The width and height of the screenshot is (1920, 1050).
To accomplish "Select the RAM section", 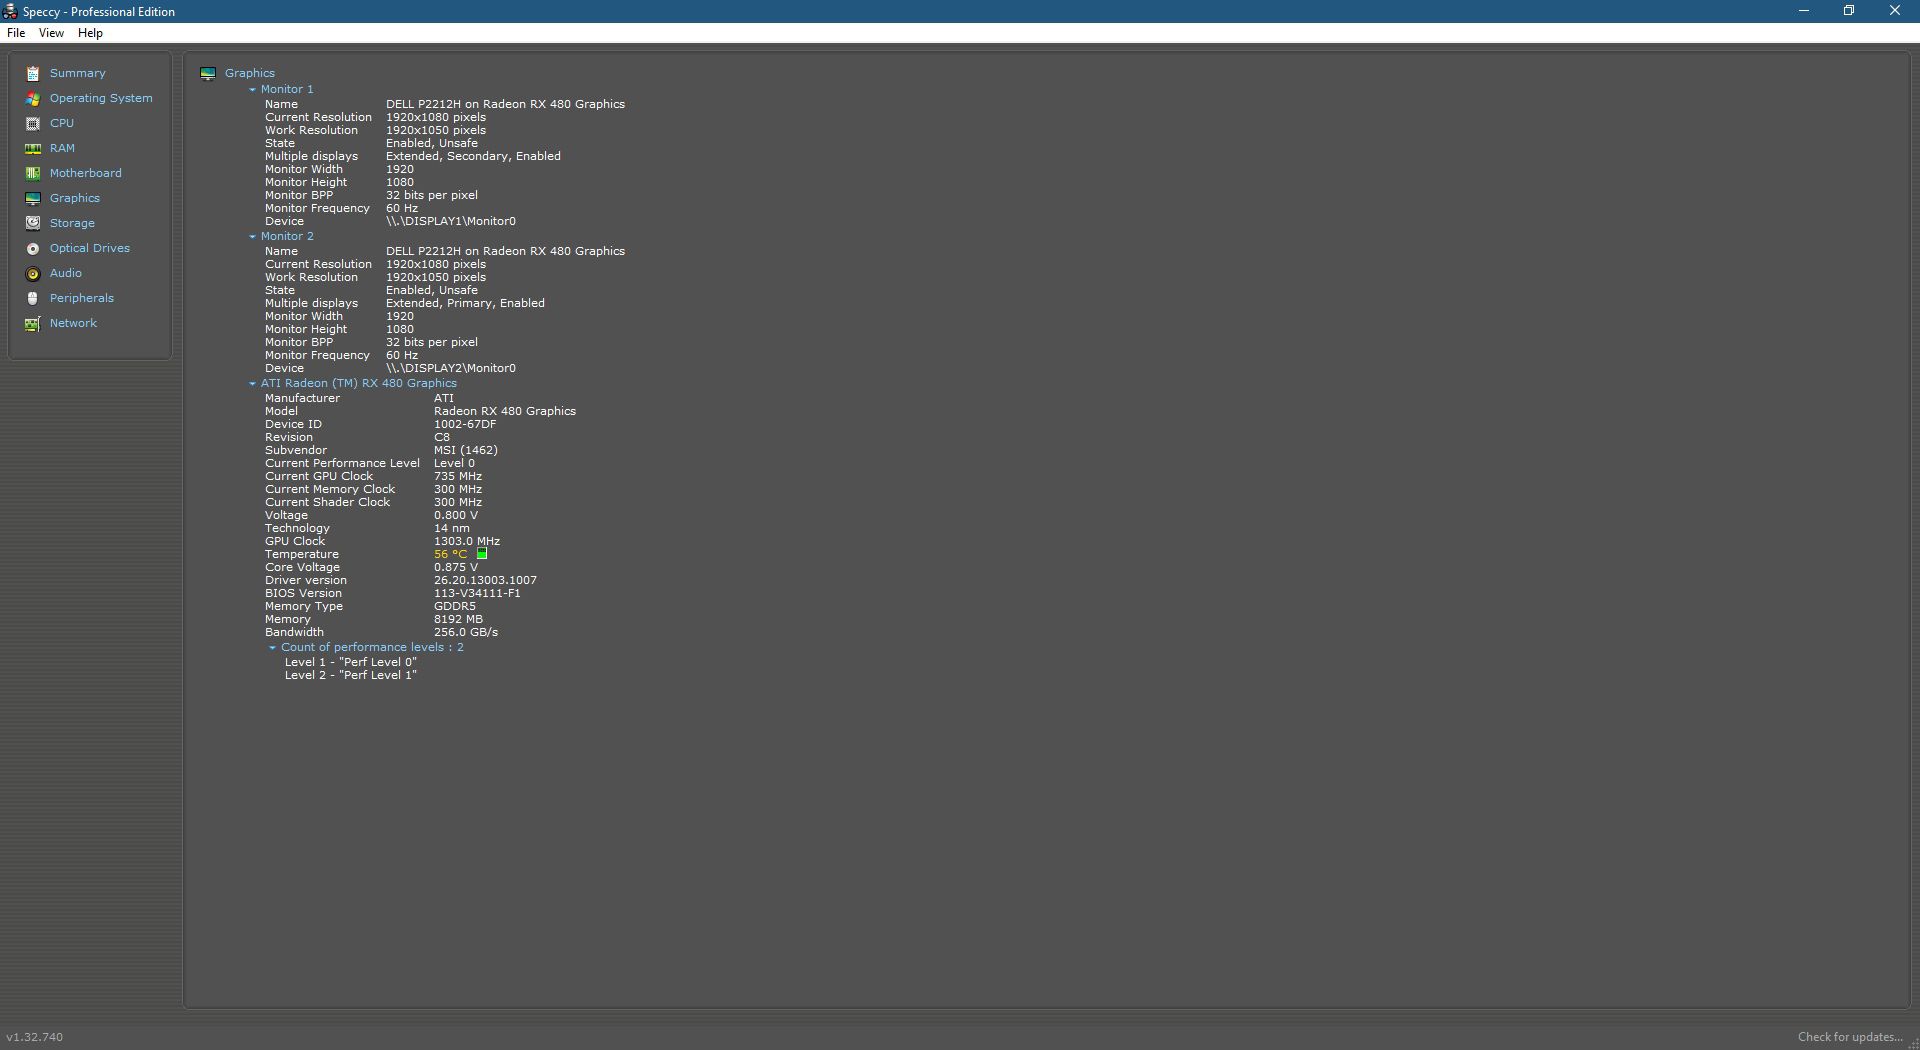I will point(62,148).
